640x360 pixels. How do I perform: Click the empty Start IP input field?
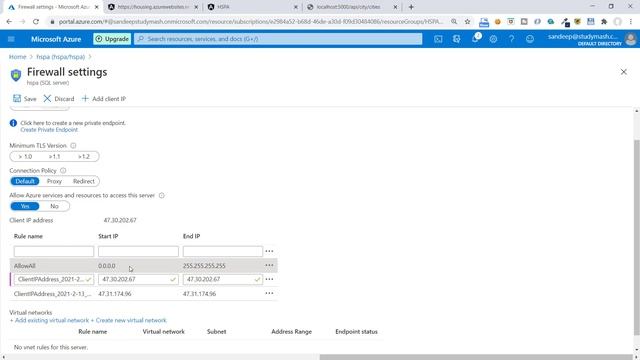click(138, 251)
